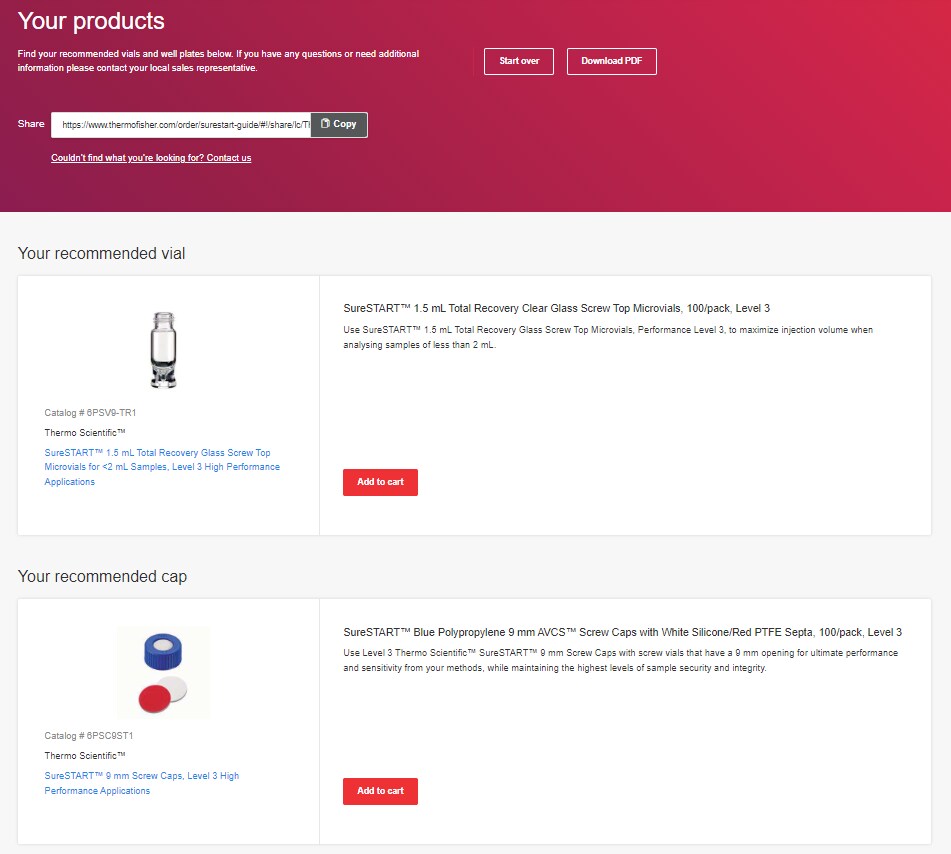The image size is (951, 854).
Task: Click the Your products page heading
Action: pos(91,21)
